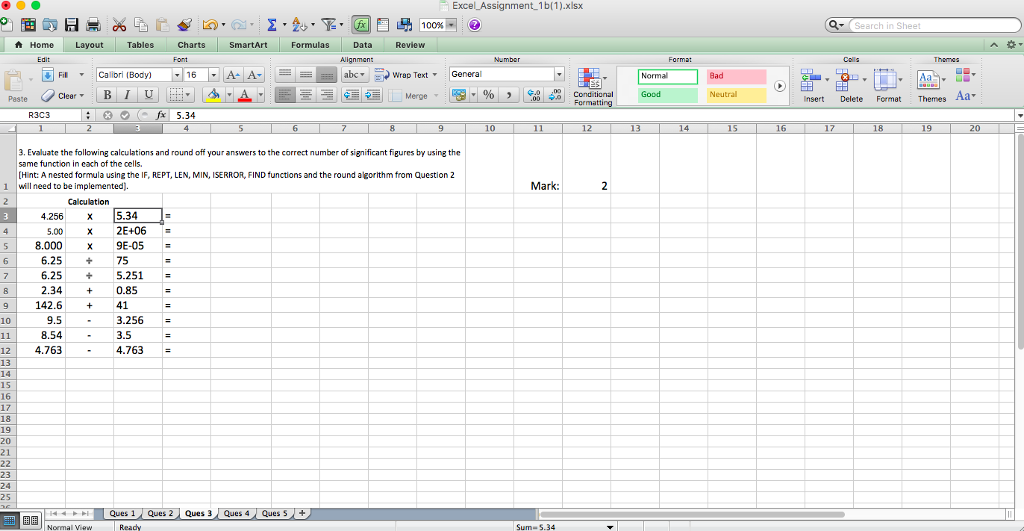Select the cell containing 2E+06
This screenshot has height=531, width=1024.
(138, 231)
